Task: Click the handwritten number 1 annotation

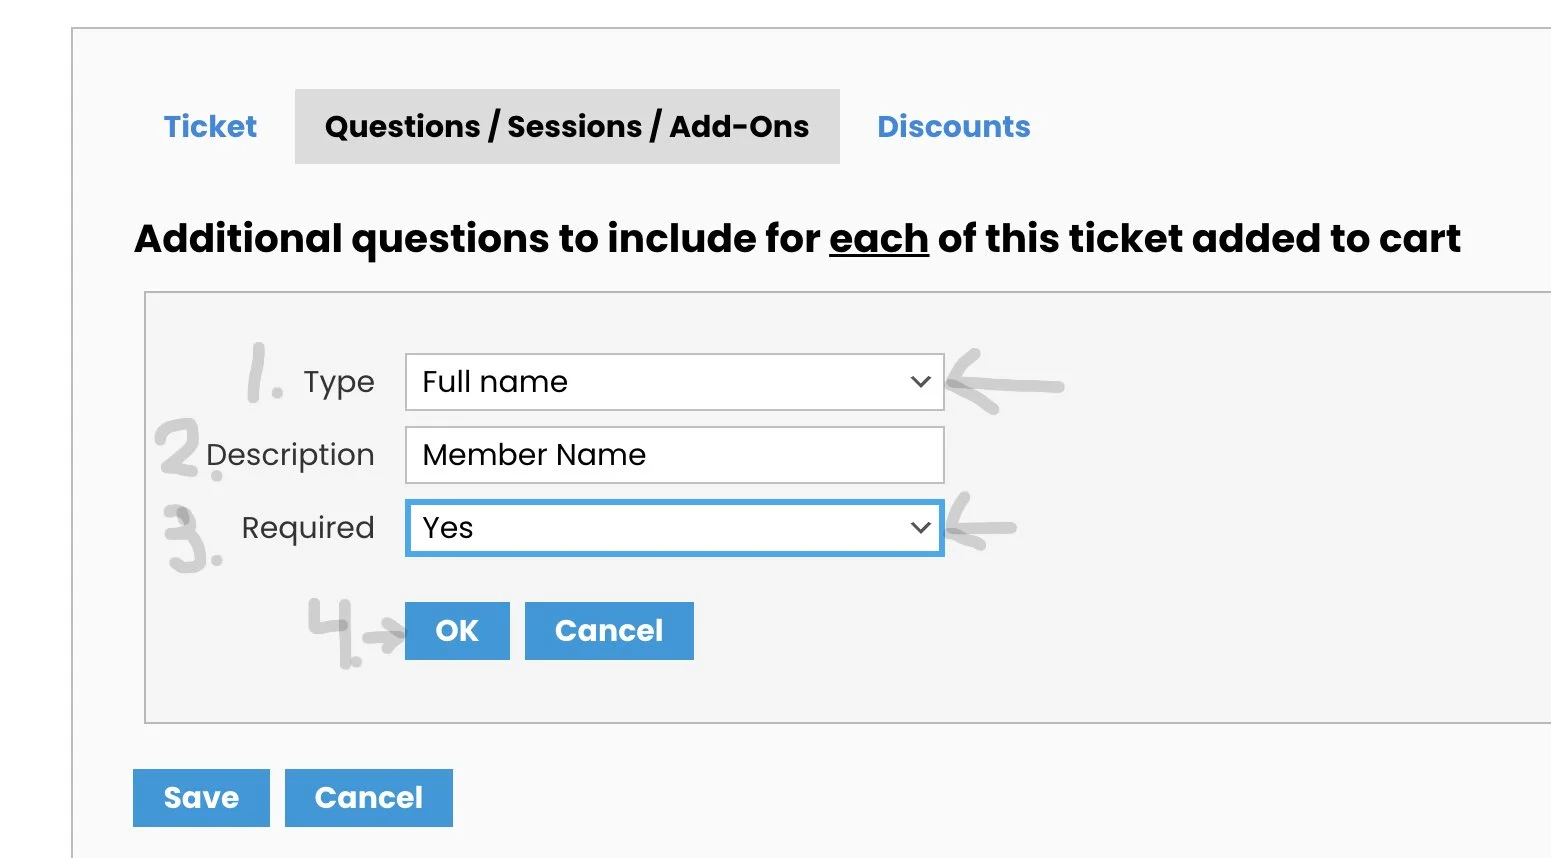Action: 261,374
